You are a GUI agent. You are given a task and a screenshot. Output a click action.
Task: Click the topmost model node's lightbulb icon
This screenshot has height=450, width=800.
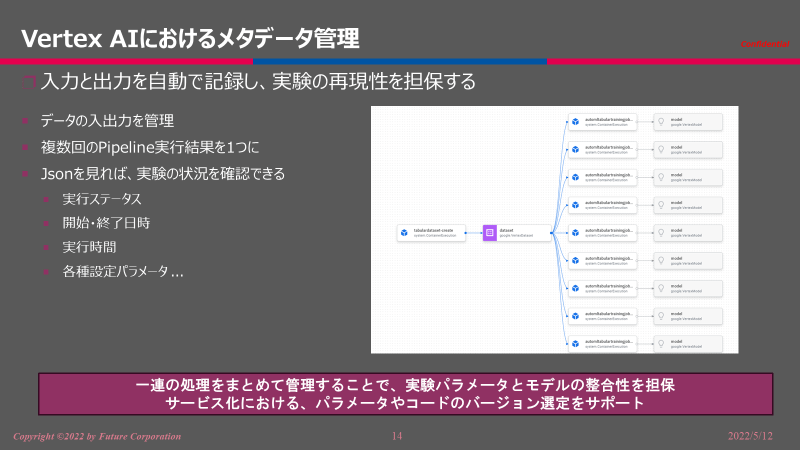pos(661,122)
